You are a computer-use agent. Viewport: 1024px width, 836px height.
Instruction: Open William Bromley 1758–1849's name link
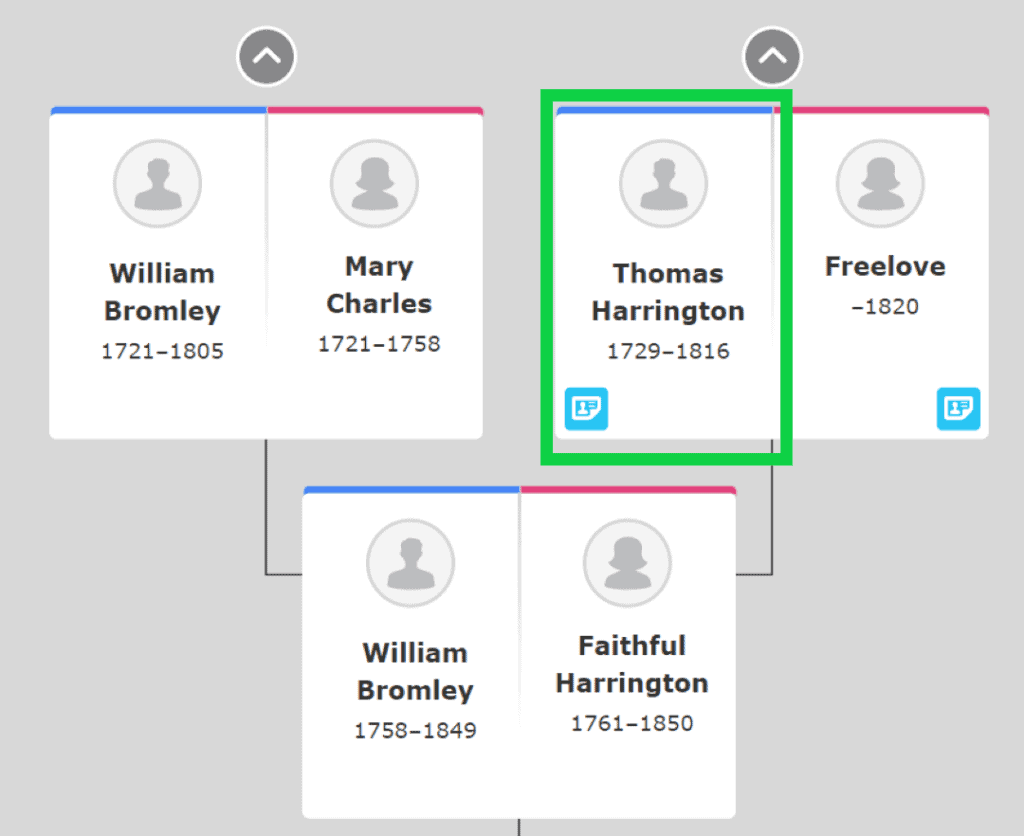click(x=415, y=671)
